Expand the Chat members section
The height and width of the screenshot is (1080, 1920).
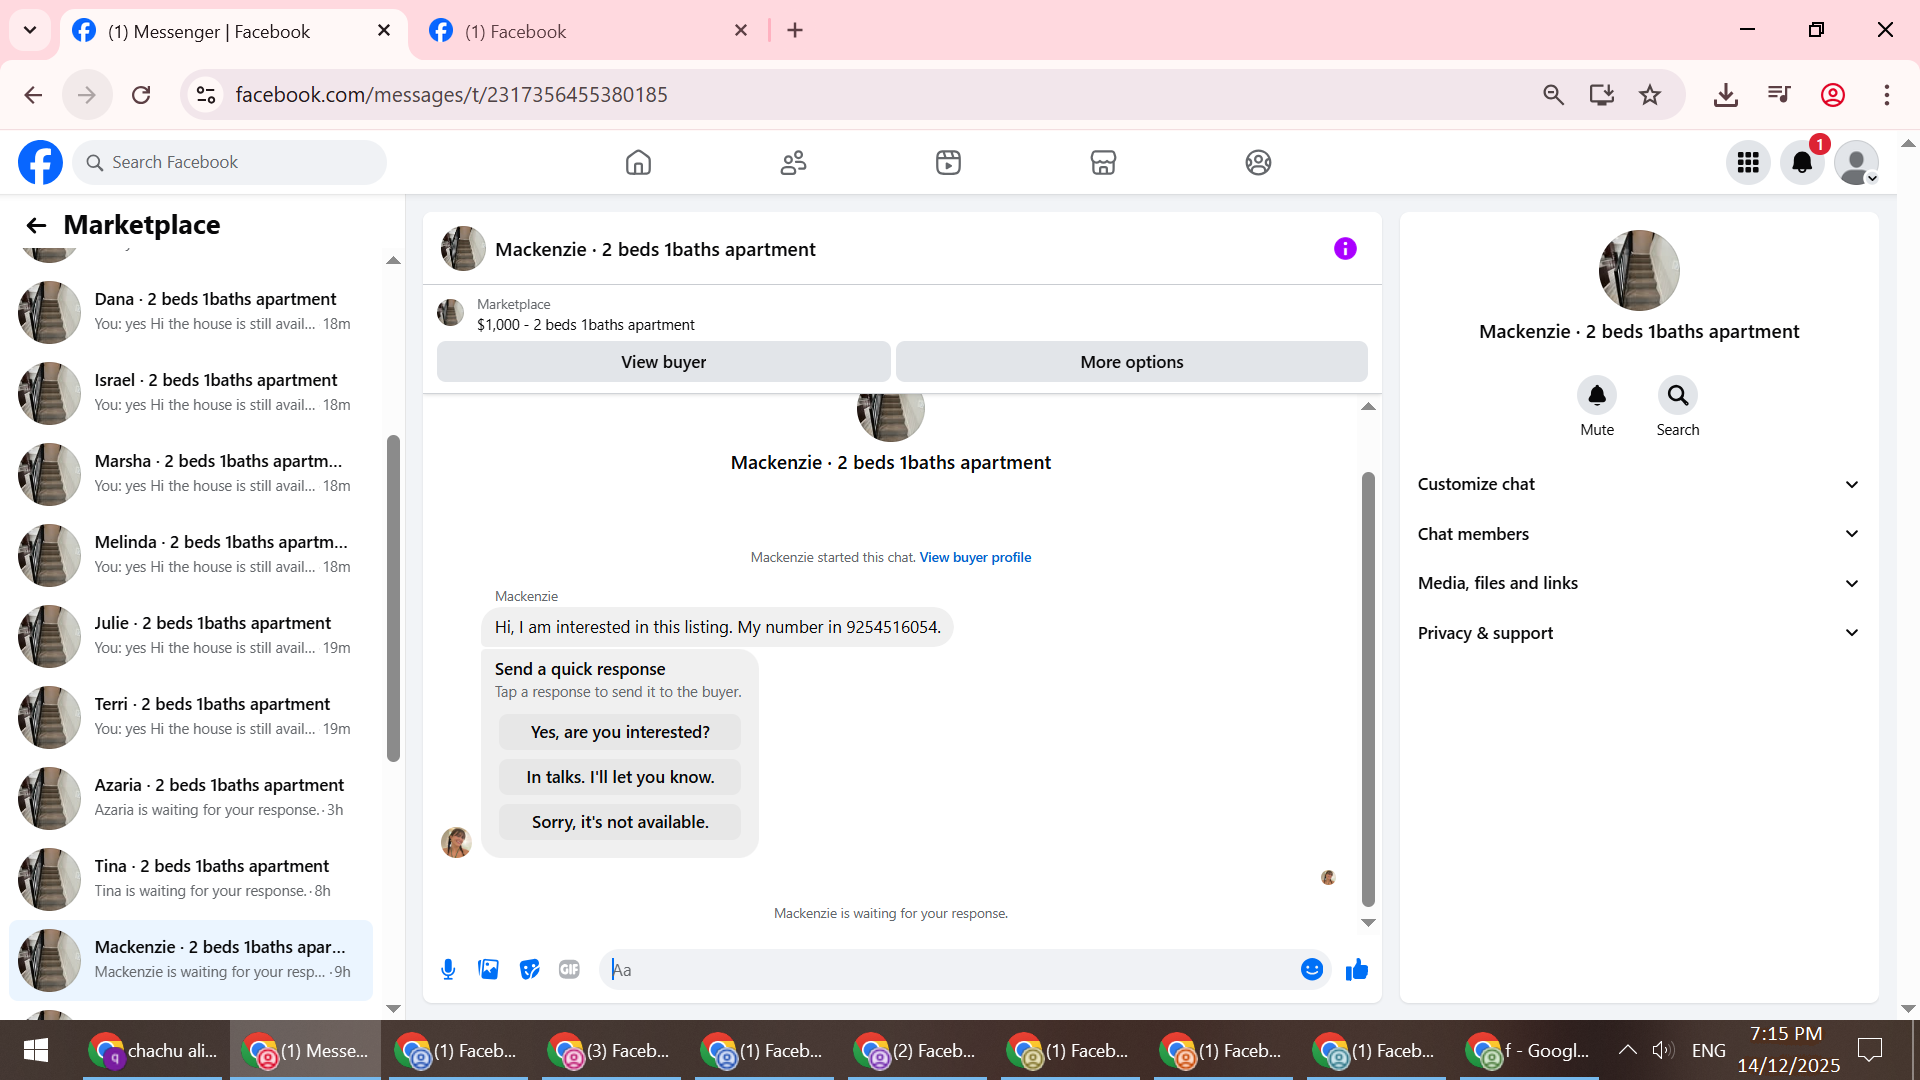point(1638,534)
